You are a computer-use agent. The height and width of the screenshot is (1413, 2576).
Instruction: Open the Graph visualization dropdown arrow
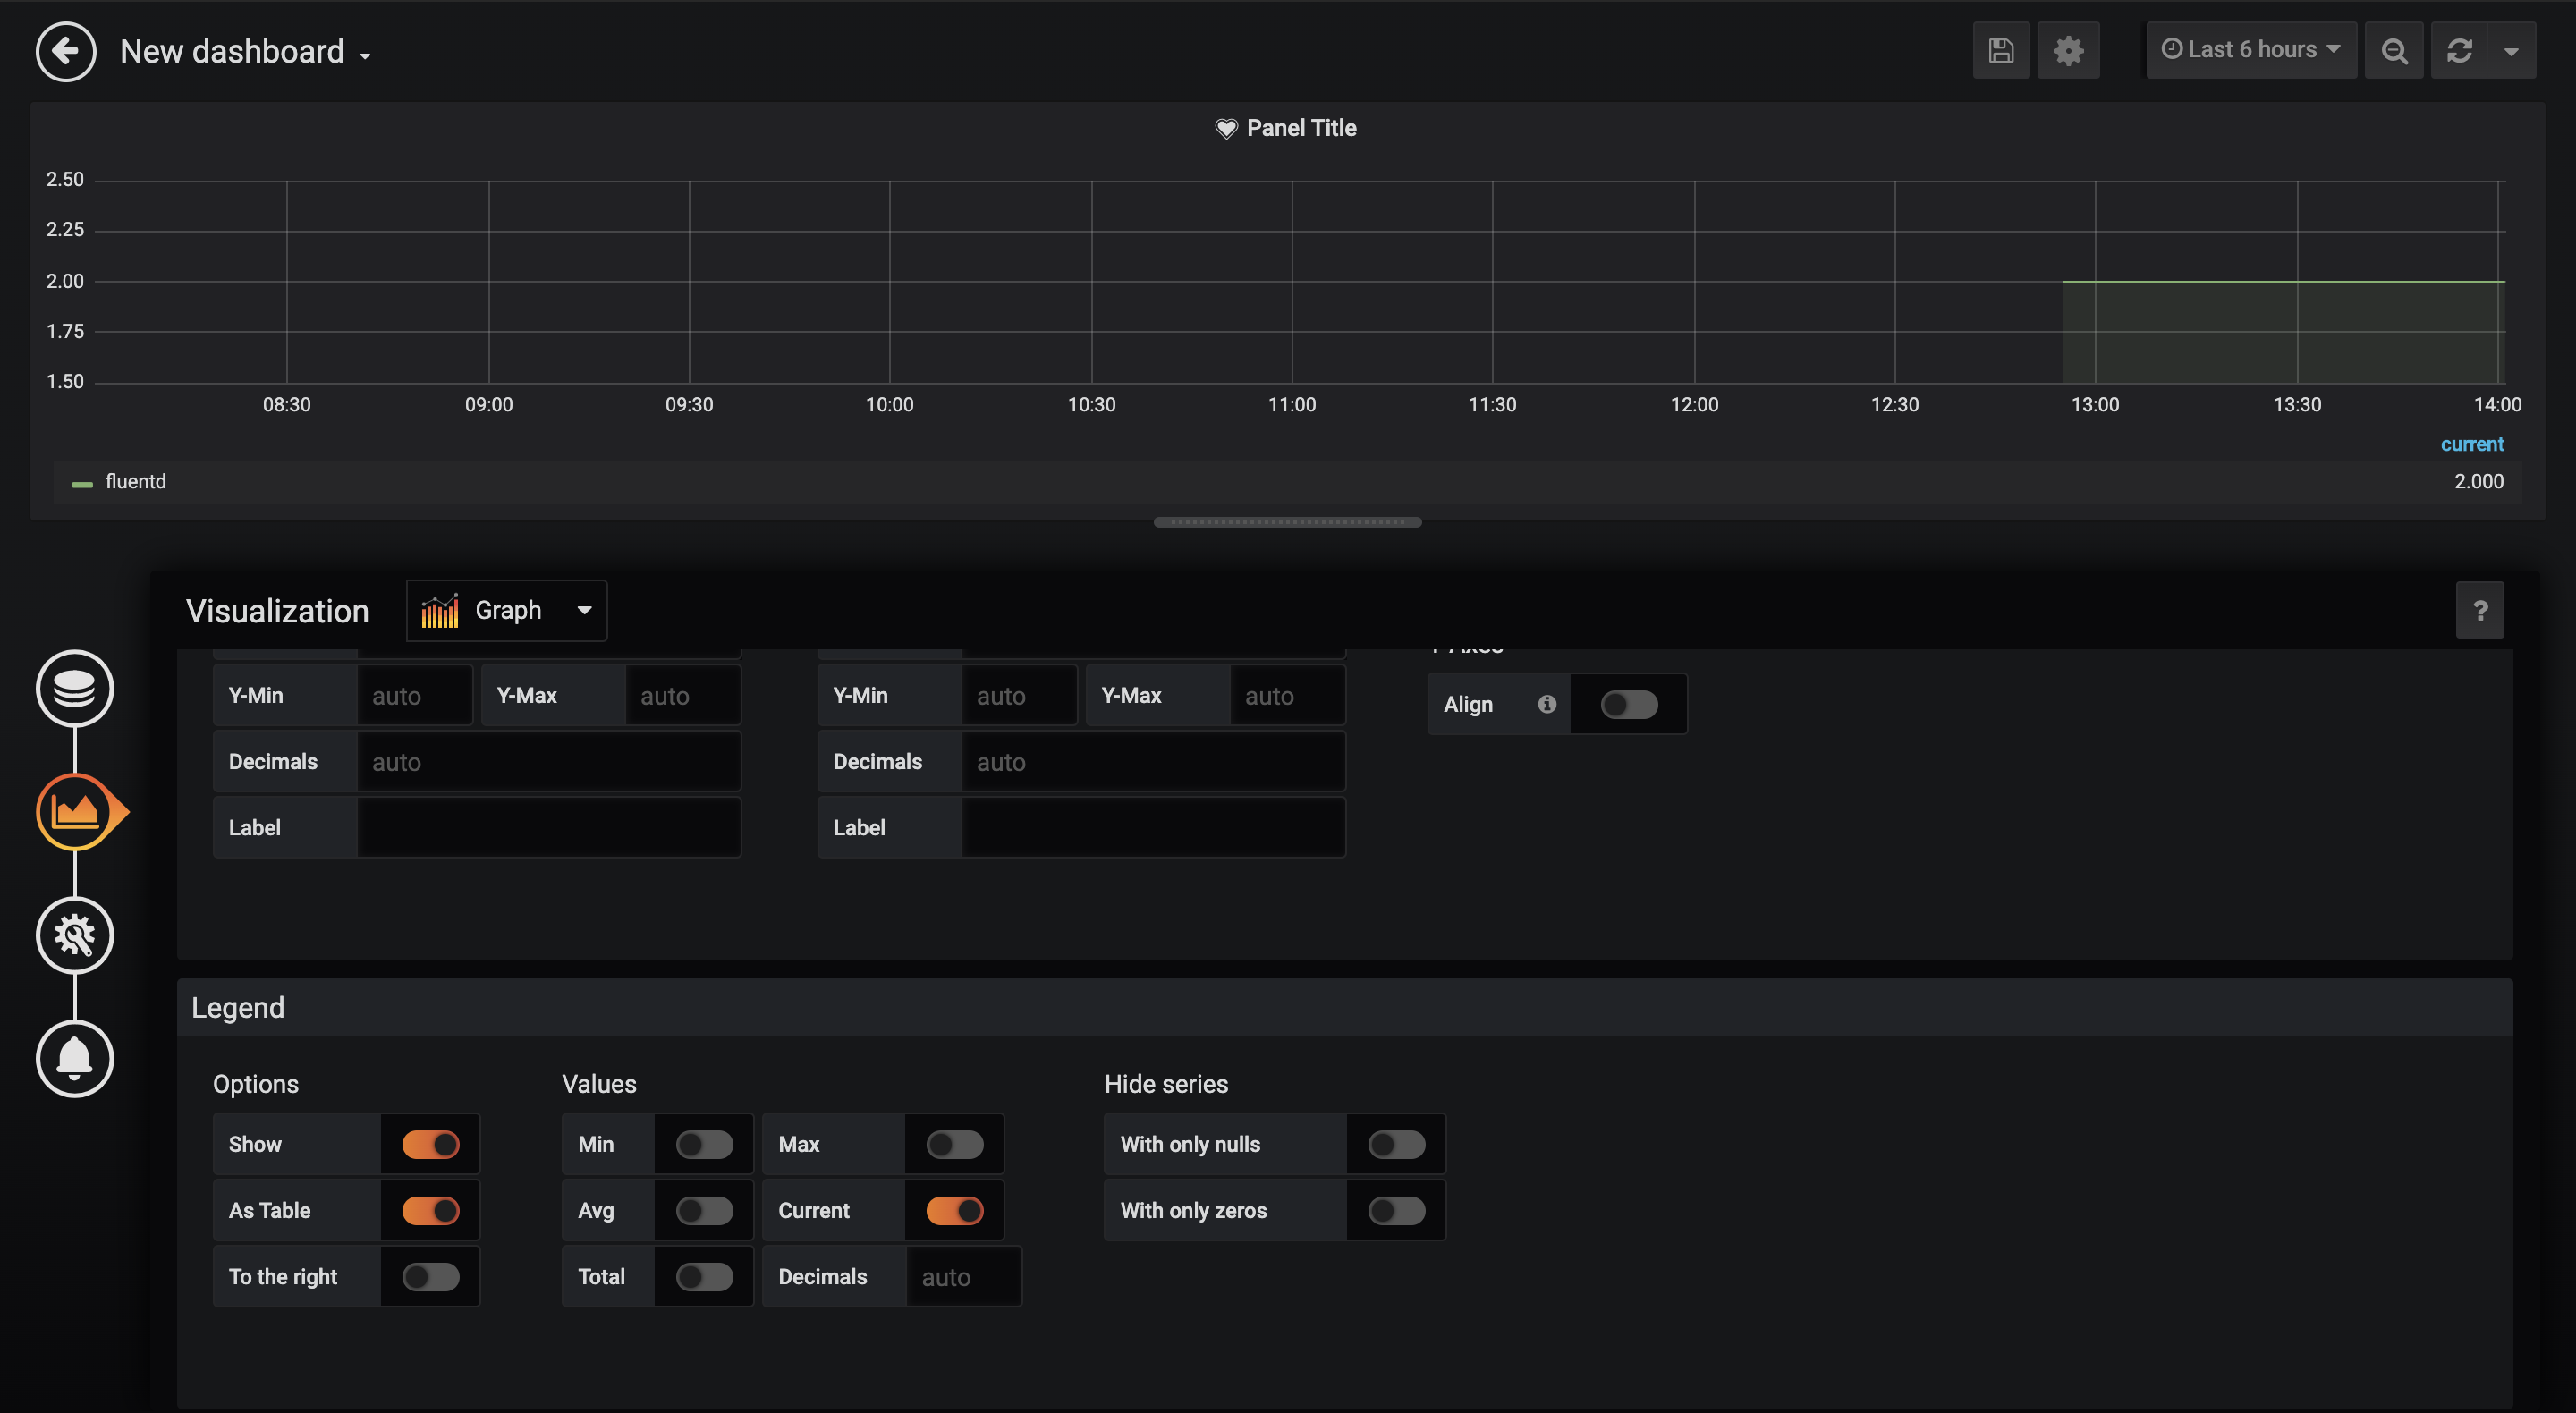585,610
